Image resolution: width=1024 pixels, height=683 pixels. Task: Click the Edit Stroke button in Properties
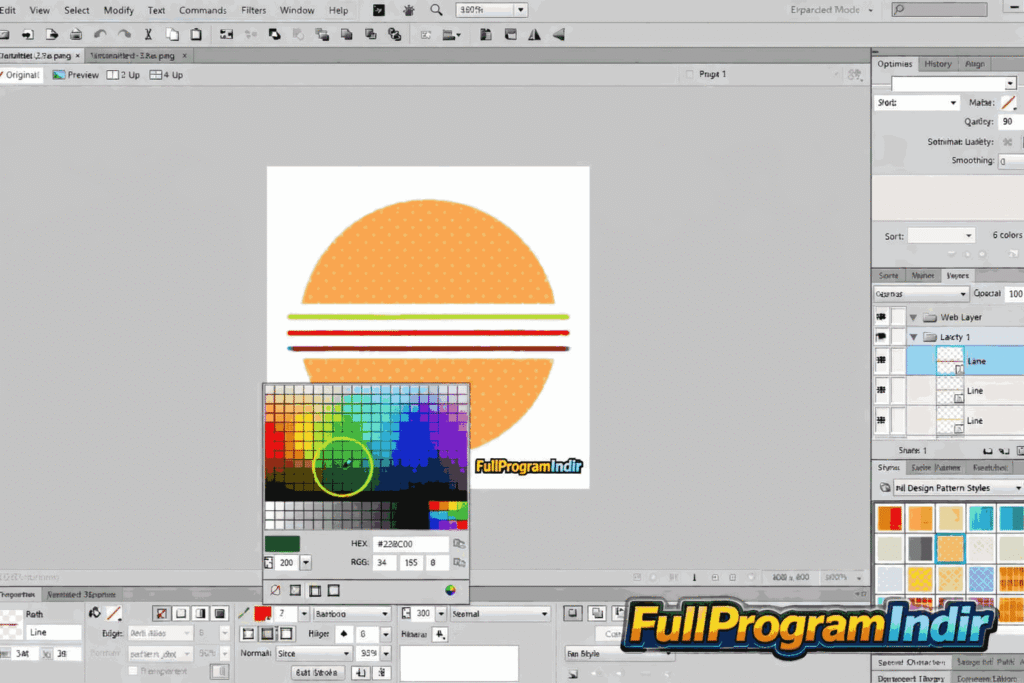pos(316,672)
